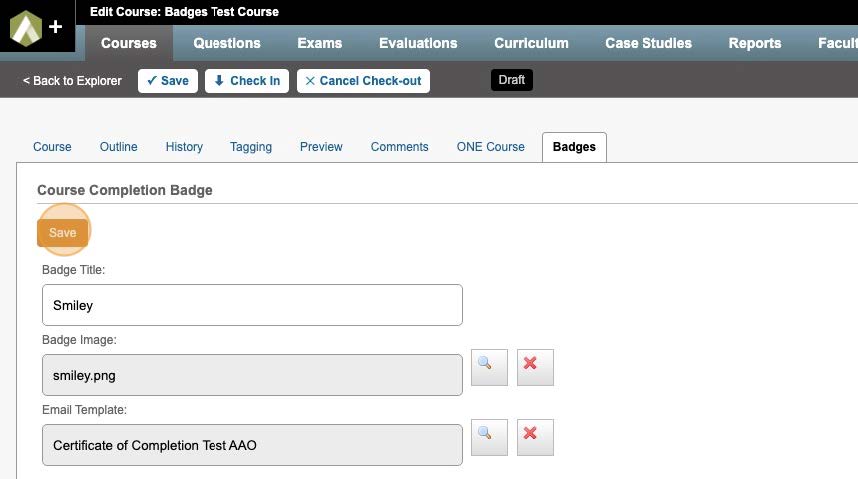Click the app logo icon
This screenshot has height=479, width=858.
click(26, 28)
